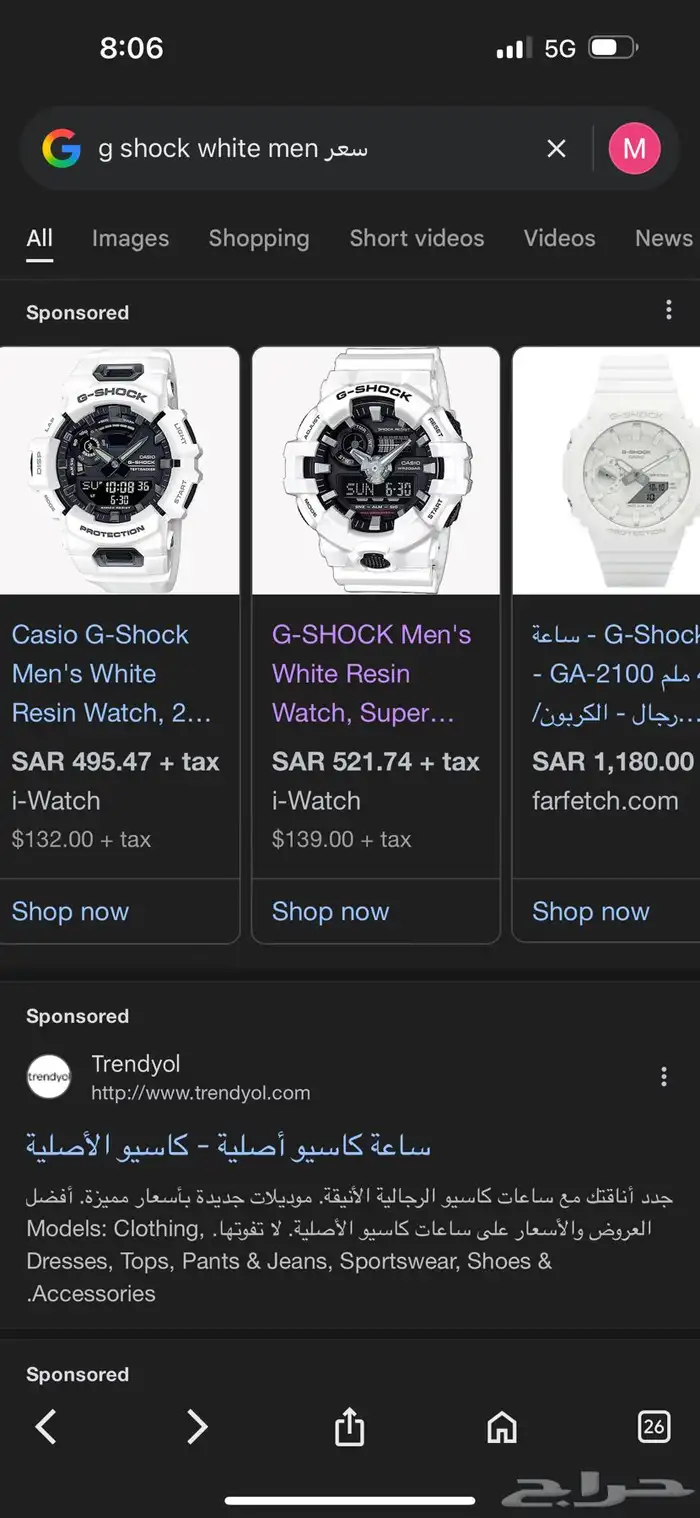700x1518 pixels.
Task: Go back with browser back arrow
Action: click(x=46, y=1427)
